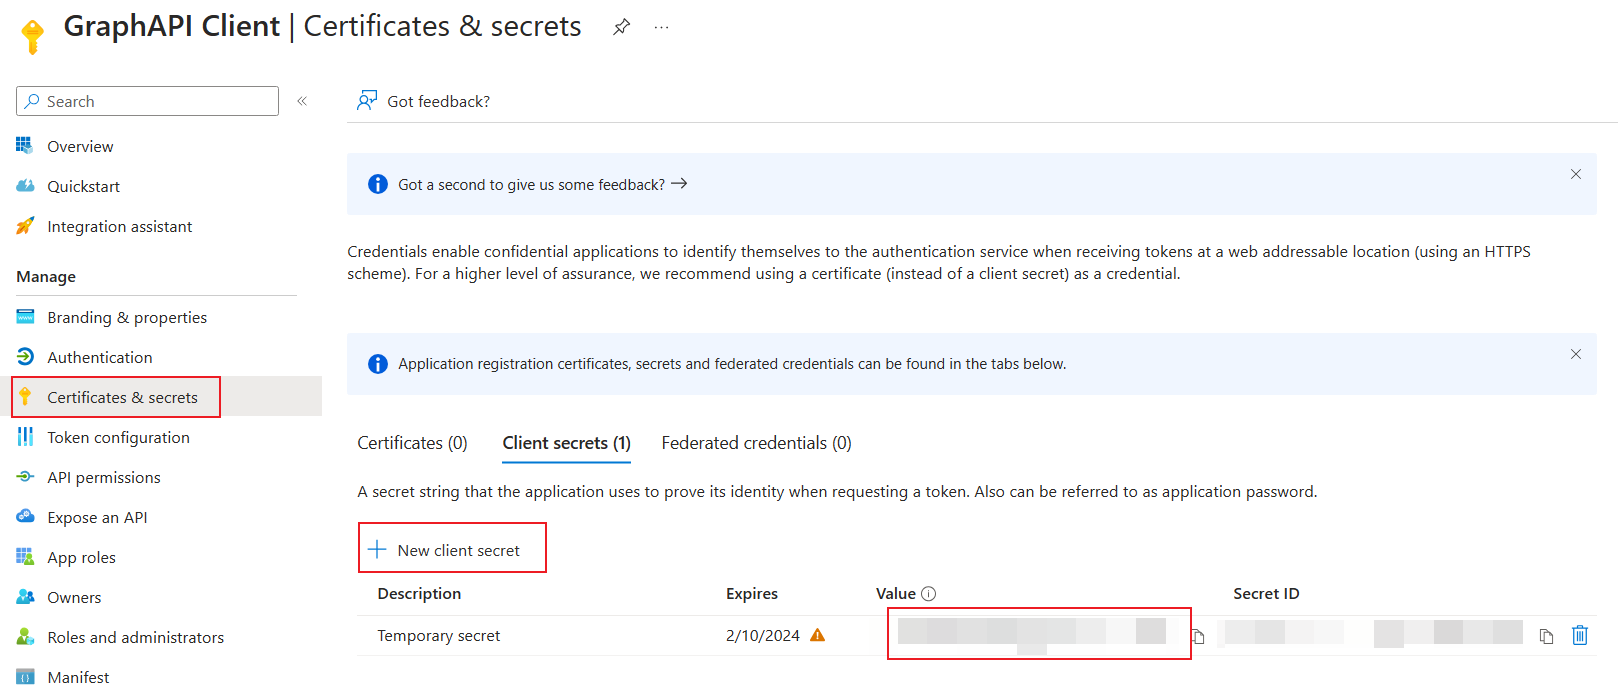The width and height of the screenshot is (1618, 697).
Task: Dismiss the feedback request banner
Action: pyautogui.click(x=1576, y=174)
